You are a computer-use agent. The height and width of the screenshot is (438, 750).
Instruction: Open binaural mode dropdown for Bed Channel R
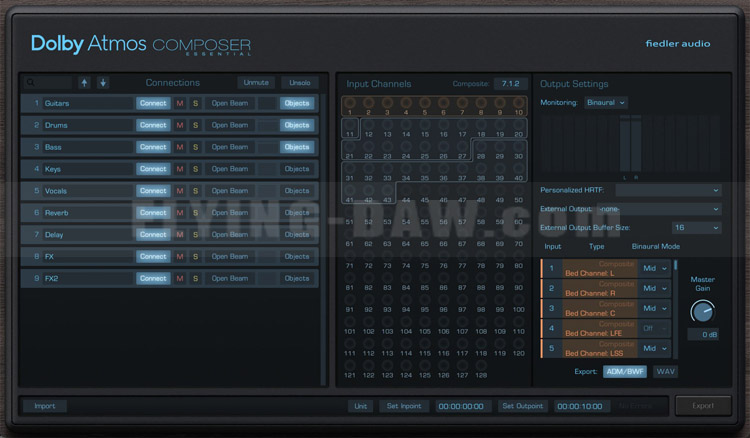(x=655, y=288)
